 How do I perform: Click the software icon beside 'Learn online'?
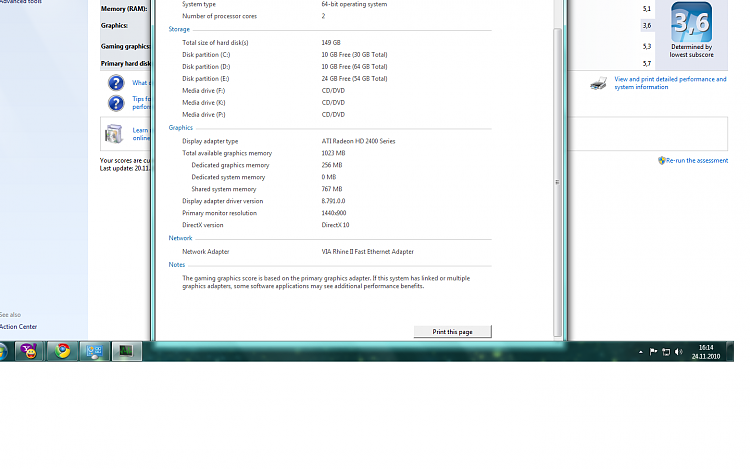point(114,134)
